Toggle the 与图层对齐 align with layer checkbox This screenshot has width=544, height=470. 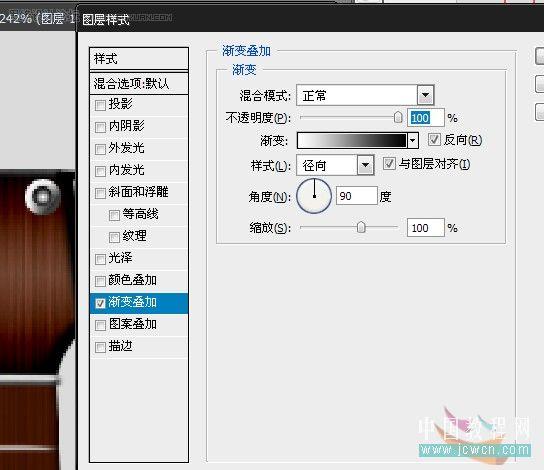(389, 163)
